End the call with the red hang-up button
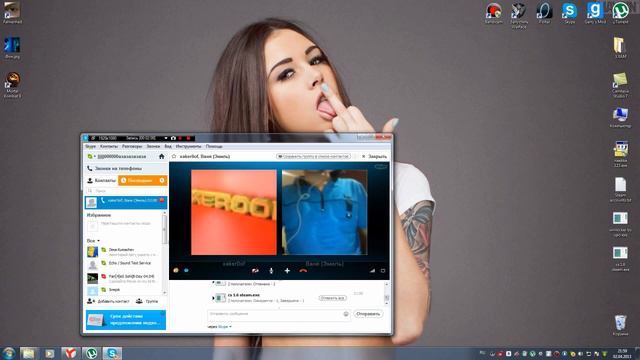 click(x=303, y=270)
